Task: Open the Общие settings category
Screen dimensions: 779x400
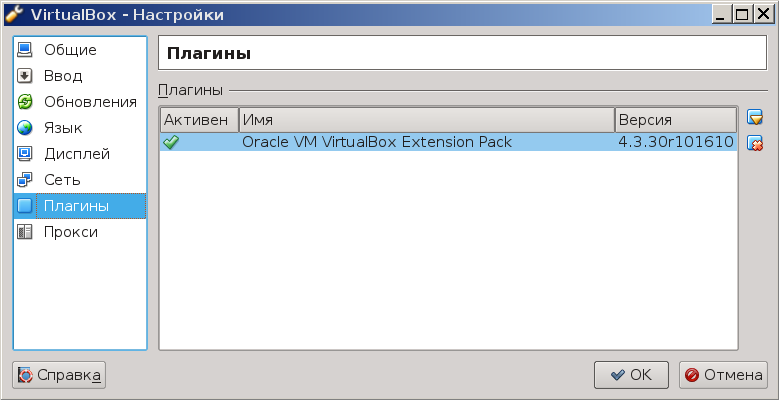Action: click(80, 50)
